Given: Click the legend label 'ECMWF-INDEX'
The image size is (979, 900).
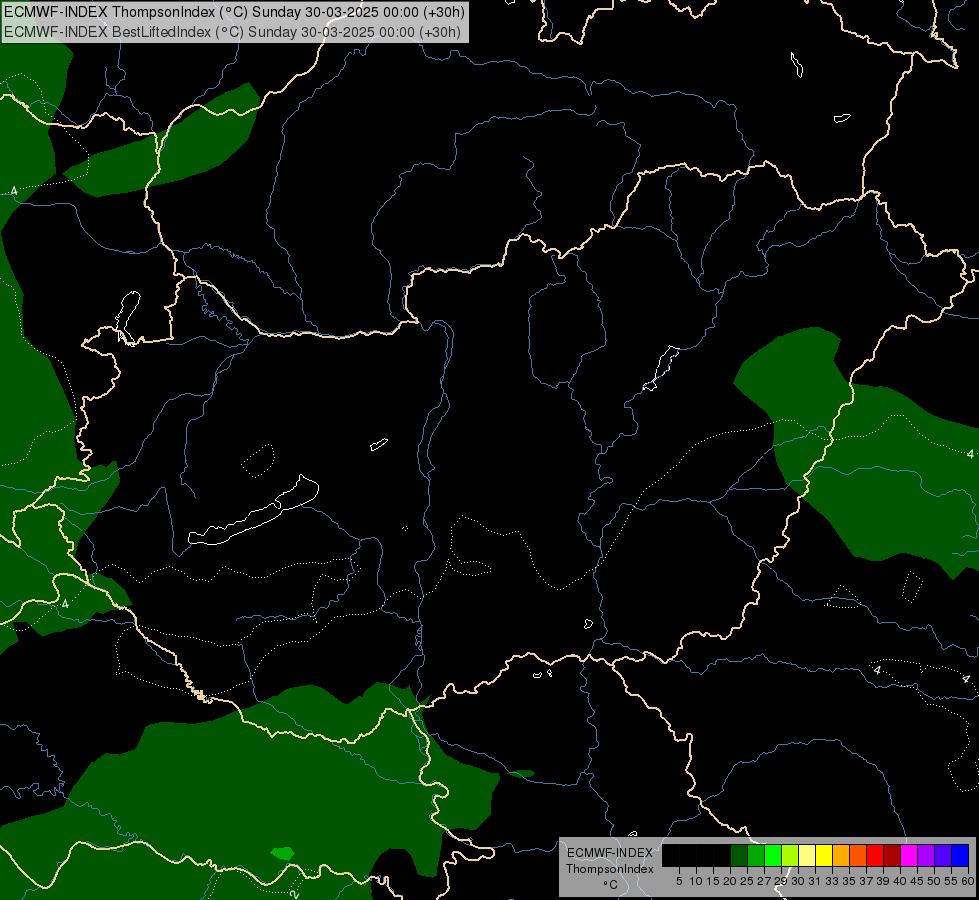Looking at the screenshot, I should [610, 853].
